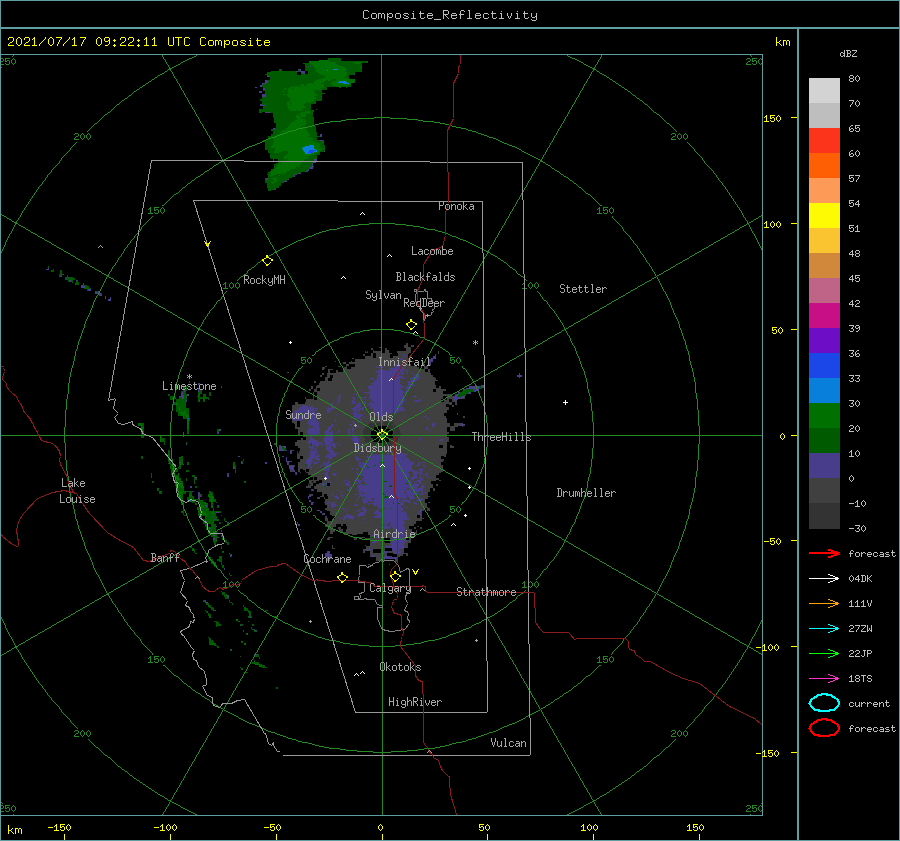Click the RedDeer city label

tap(424, 303)
